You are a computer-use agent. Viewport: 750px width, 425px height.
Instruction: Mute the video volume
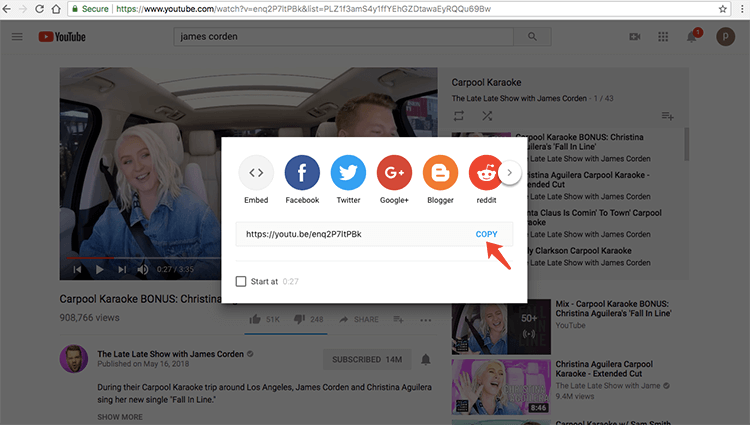(143, 270)
